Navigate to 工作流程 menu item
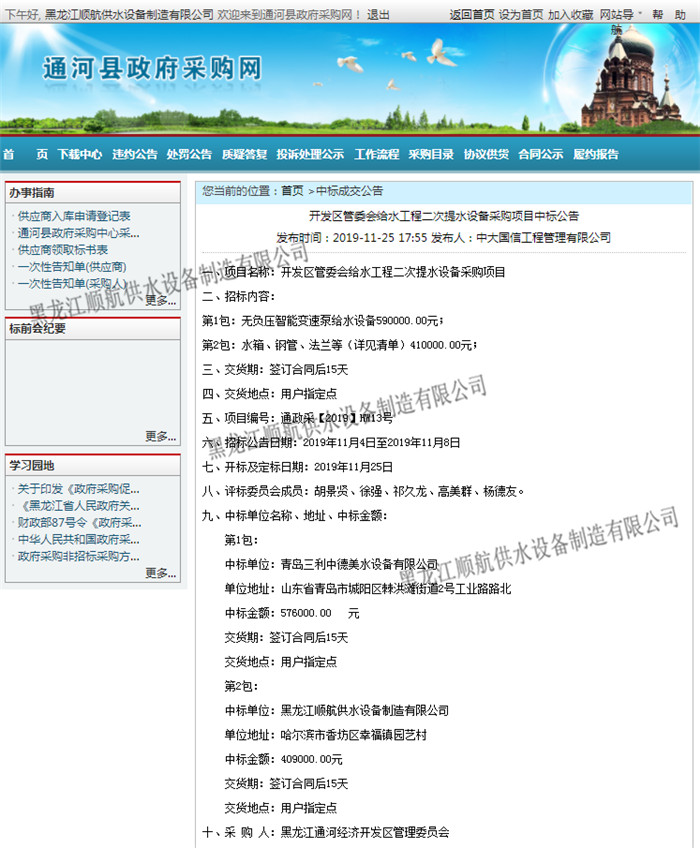Viewport: 700px width, 848px height. (376, 154)
